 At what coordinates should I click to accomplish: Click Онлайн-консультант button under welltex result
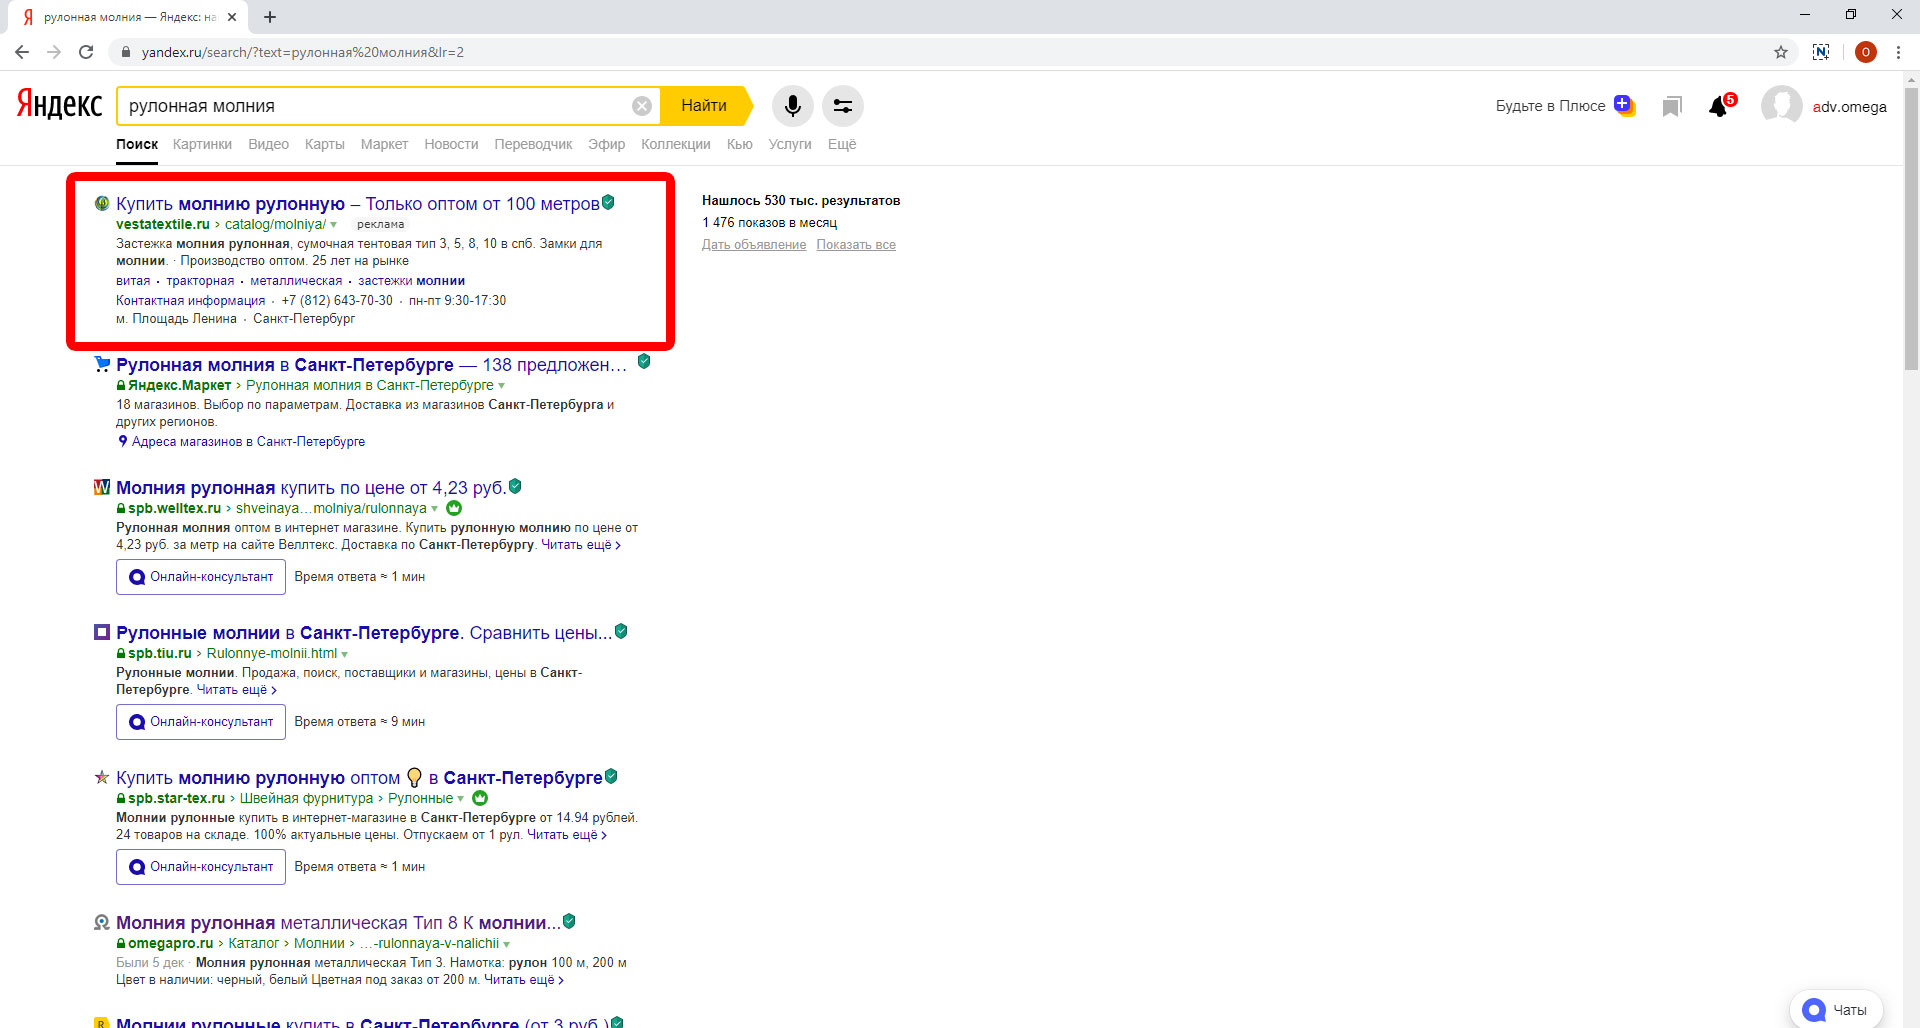point(201,577)
